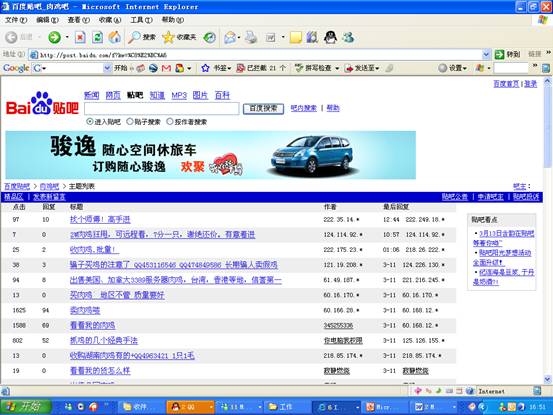Click the Windows flag logo in menu bar corner
Viewport: 553px width, 415px height.
tap(543, 20)
